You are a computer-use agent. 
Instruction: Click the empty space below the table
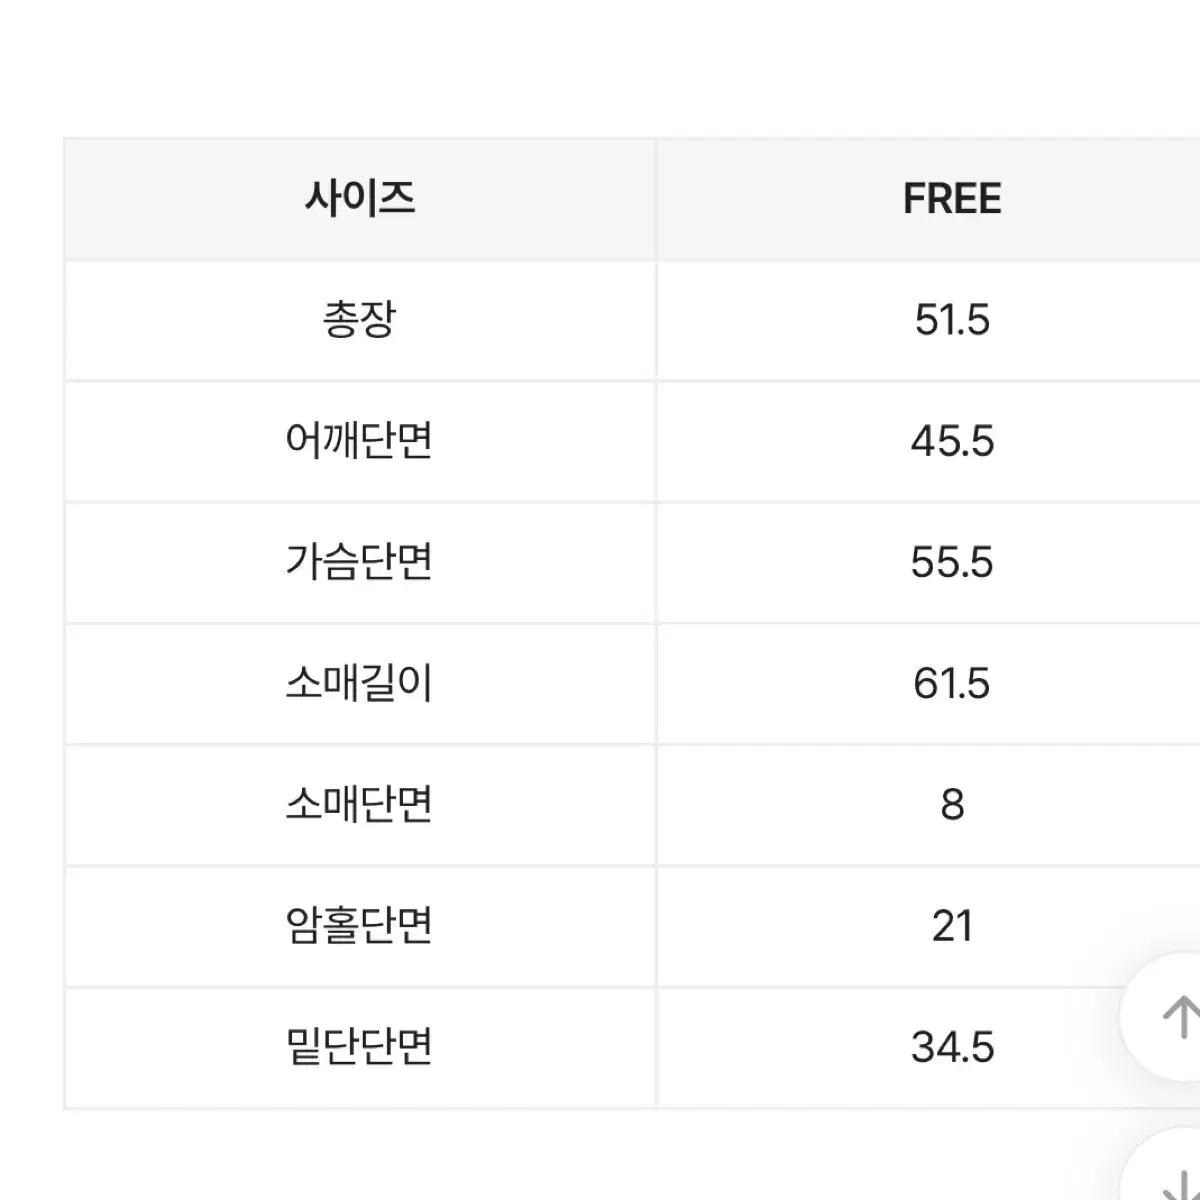pos(560,1156)
